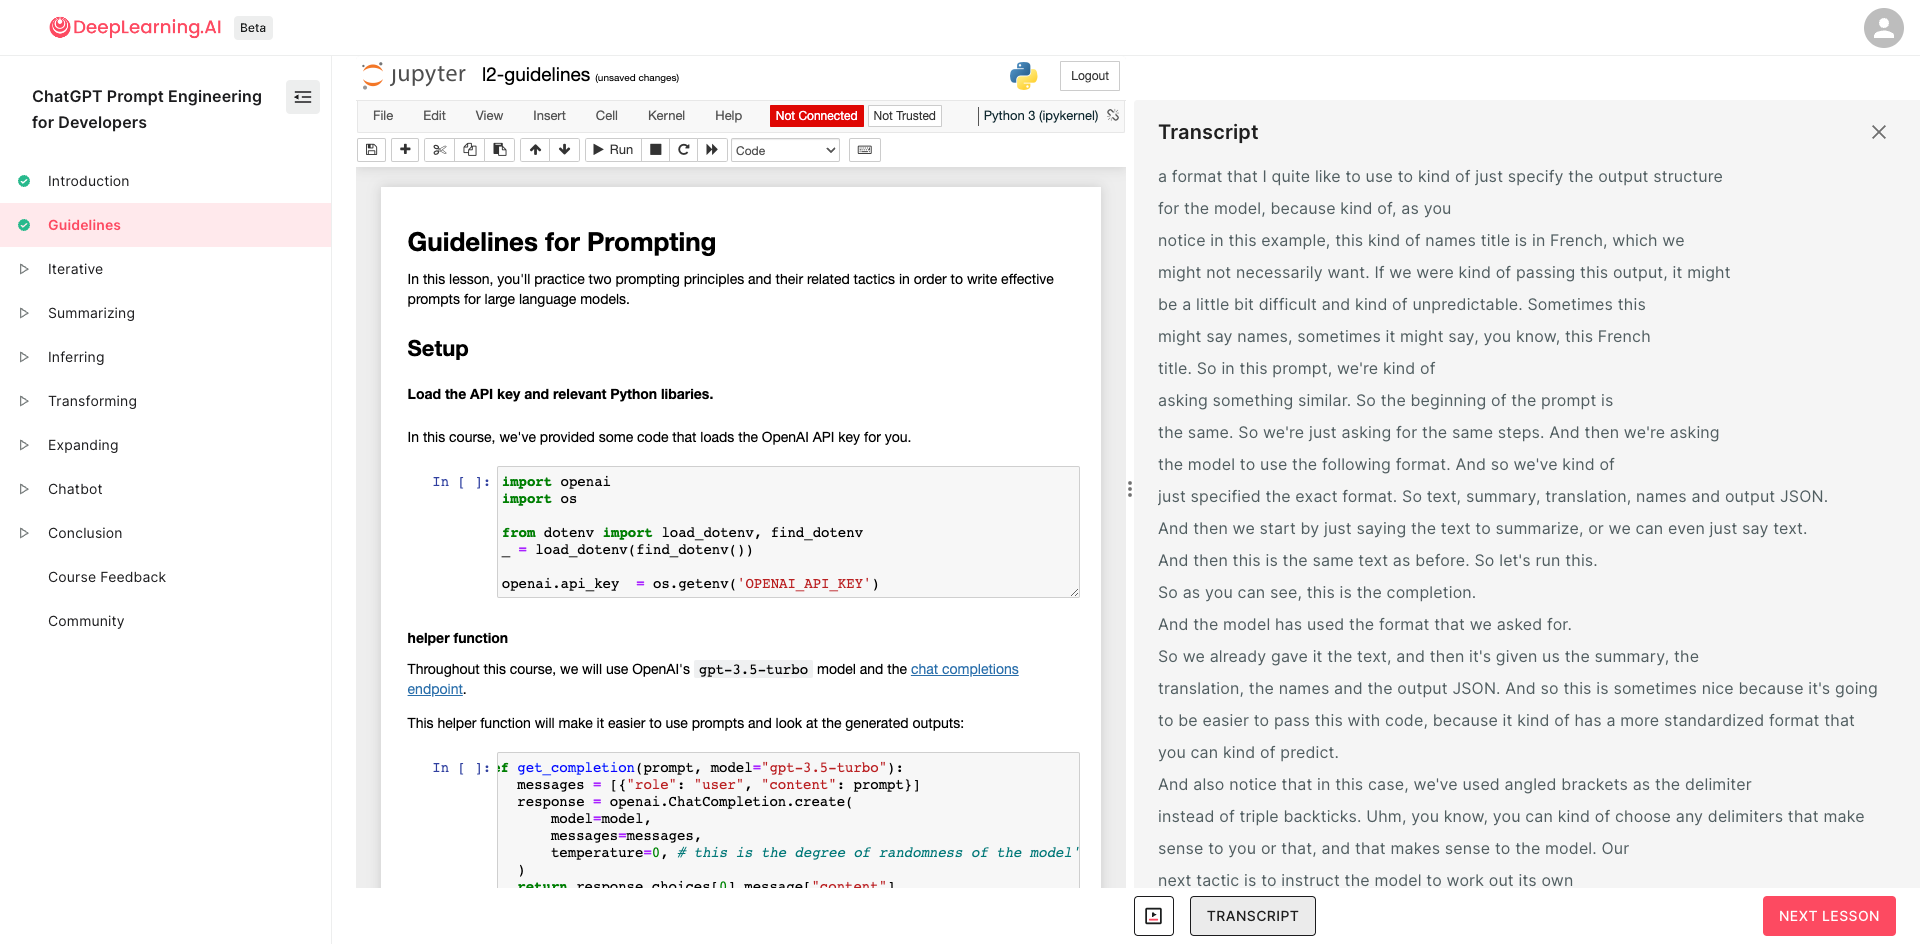
Task: Restart kernel and run all cells
Action: (x=712, y=150)
